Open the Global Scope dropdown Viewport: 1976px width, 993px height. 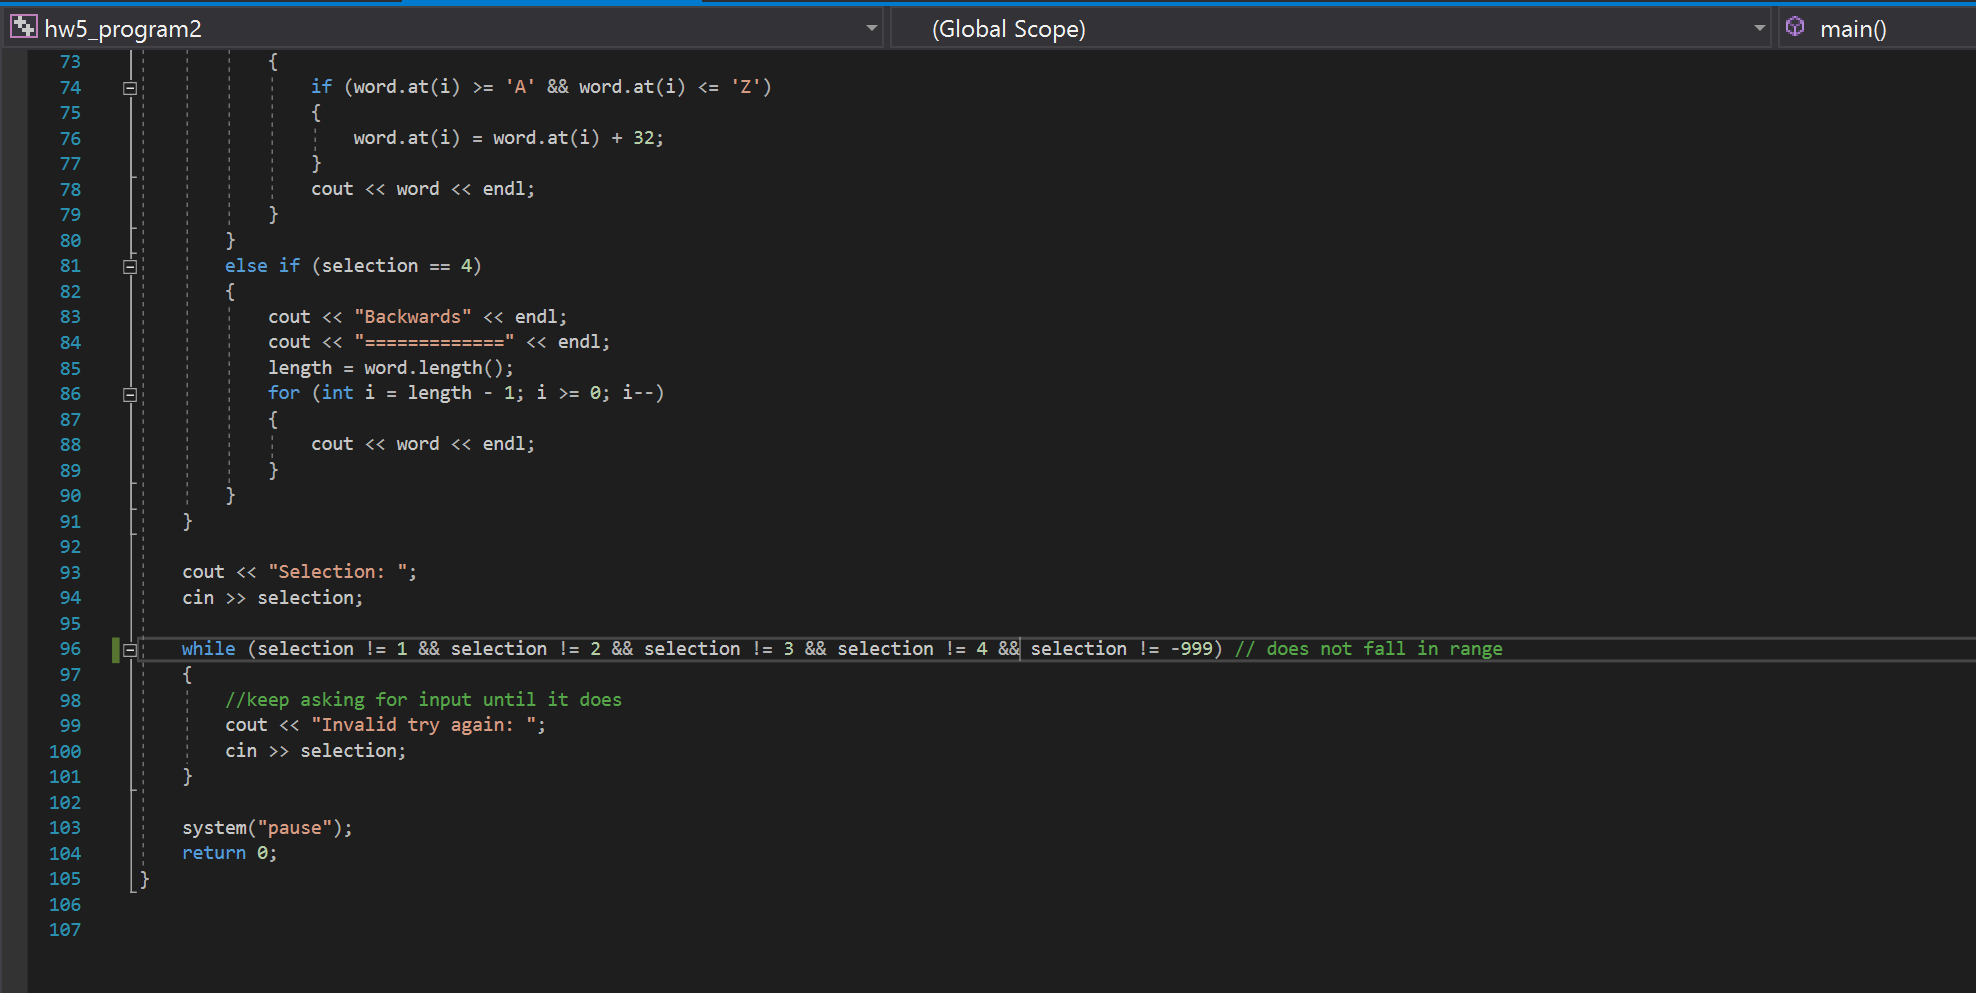(1759, 28)
